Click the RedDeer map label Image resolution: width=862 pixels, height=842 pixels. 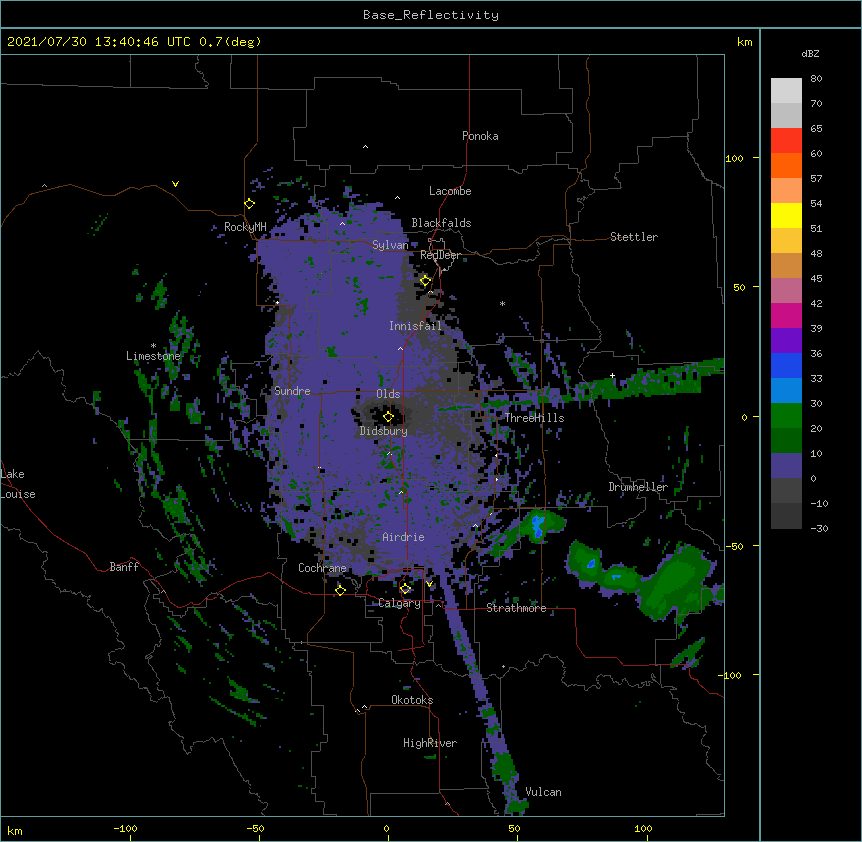point(440,255)
